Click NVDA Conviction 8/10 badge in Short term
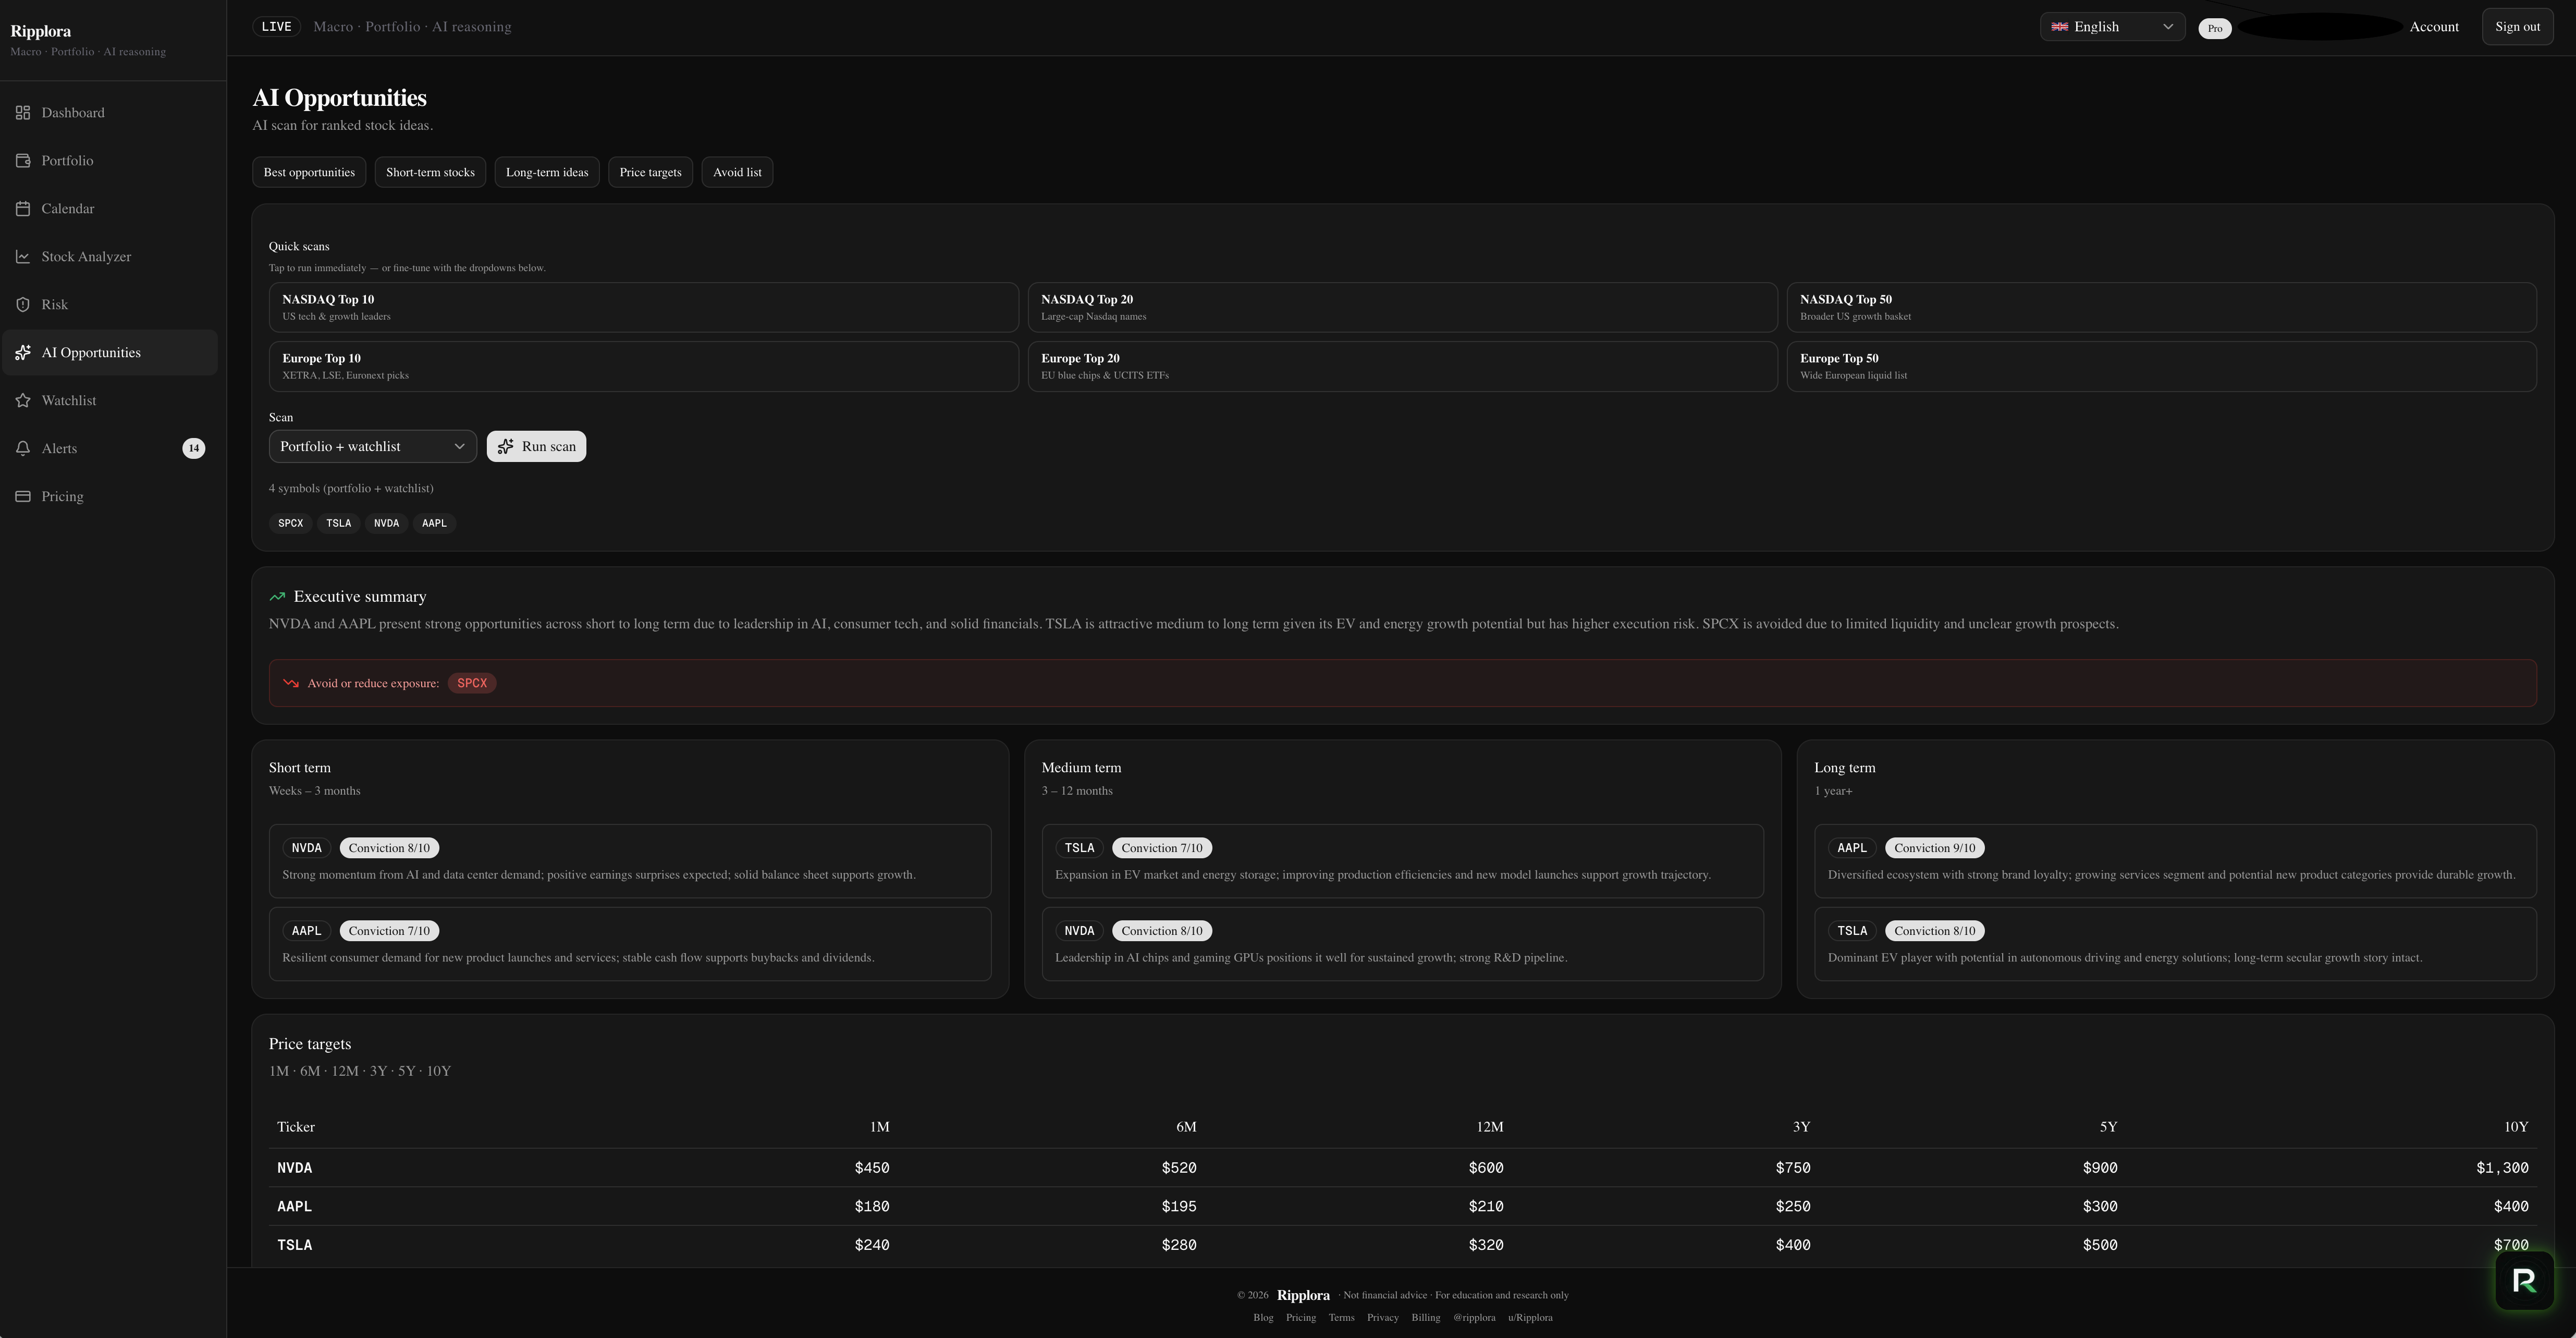The width and height of the screenshot is (2576, 1338). 389,848
